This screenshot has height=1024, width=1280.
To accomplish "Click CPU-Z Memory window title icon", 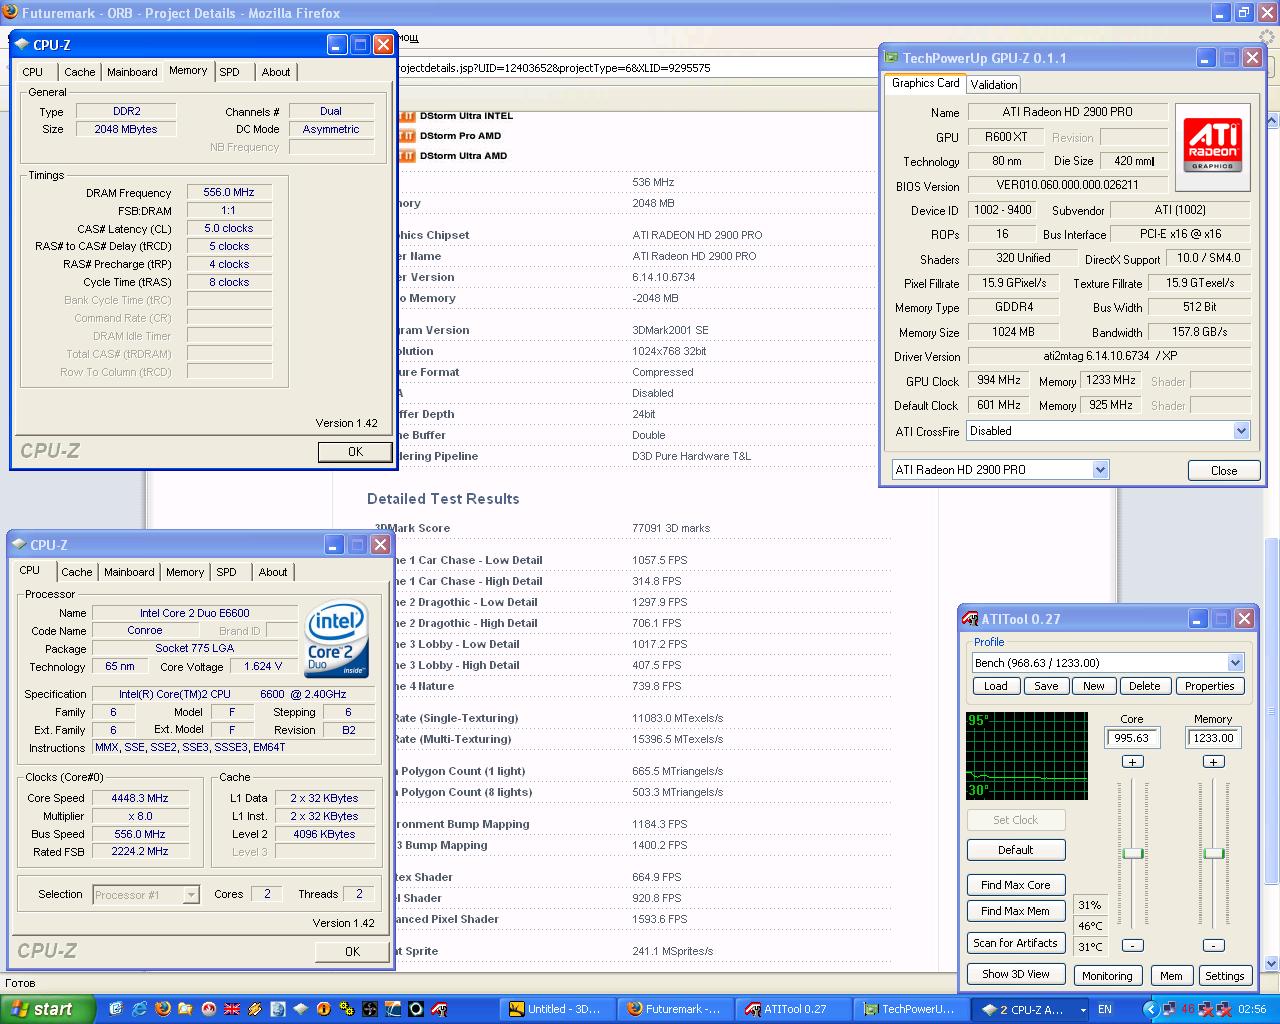I will click(x=23, y=45).
